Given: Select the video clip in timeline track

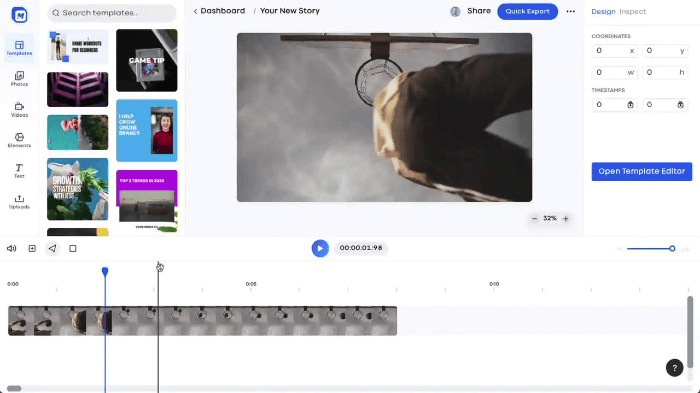Looking at the screenshot, I should 202,321.
